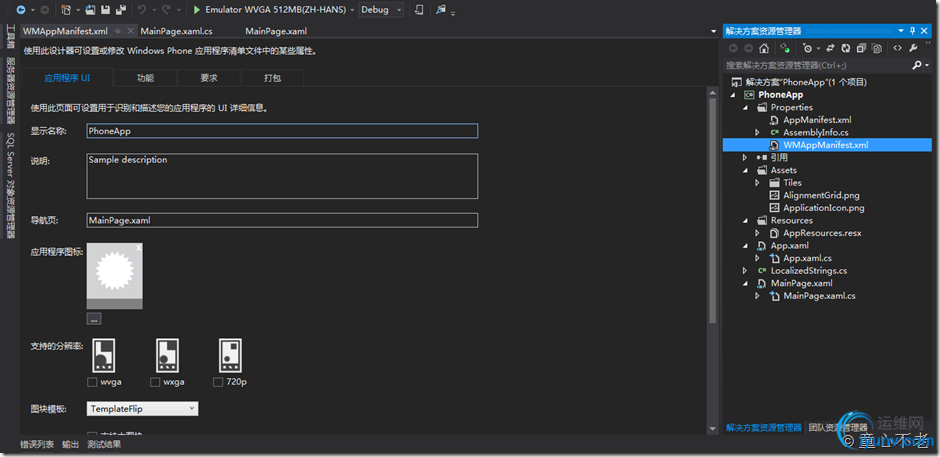Image resolution: width=940 pixels, height=457 pixels.
Task: Select AppResources.resx in the tree
Action: pos(822,233)
